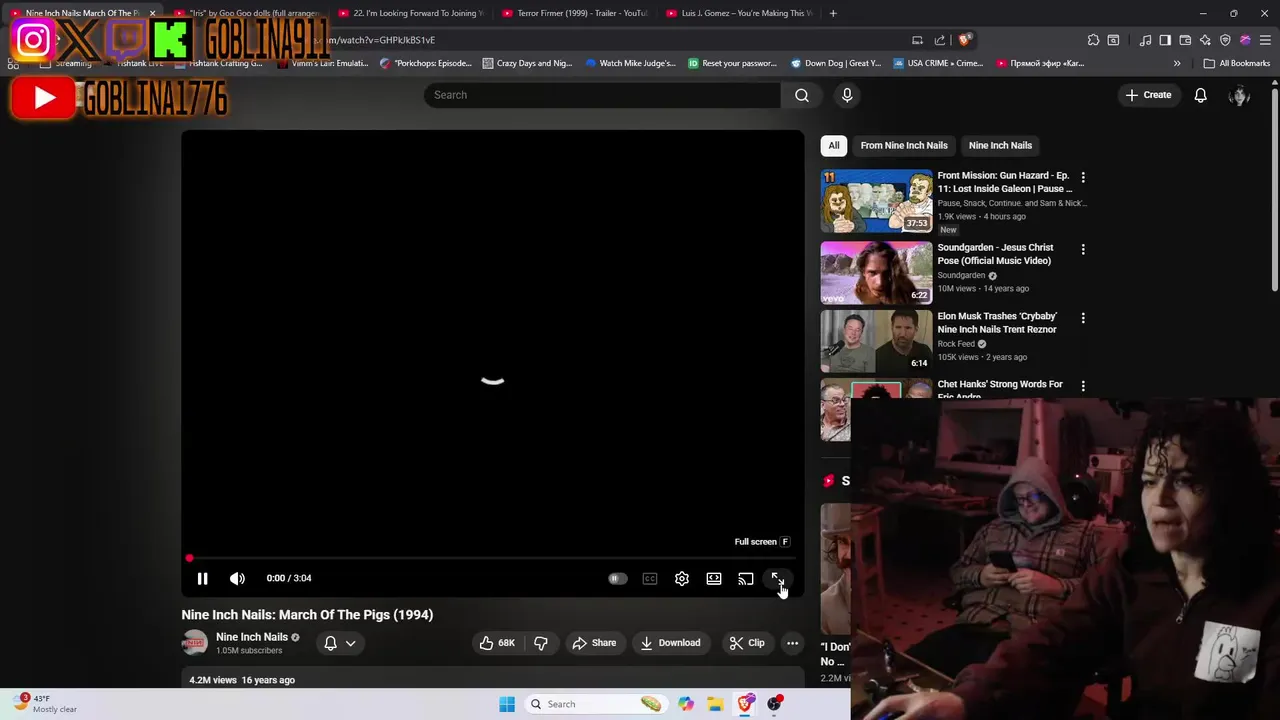Open options menu for Soundgarden video
1280x720 pixels.
[x=1083, y=249]
